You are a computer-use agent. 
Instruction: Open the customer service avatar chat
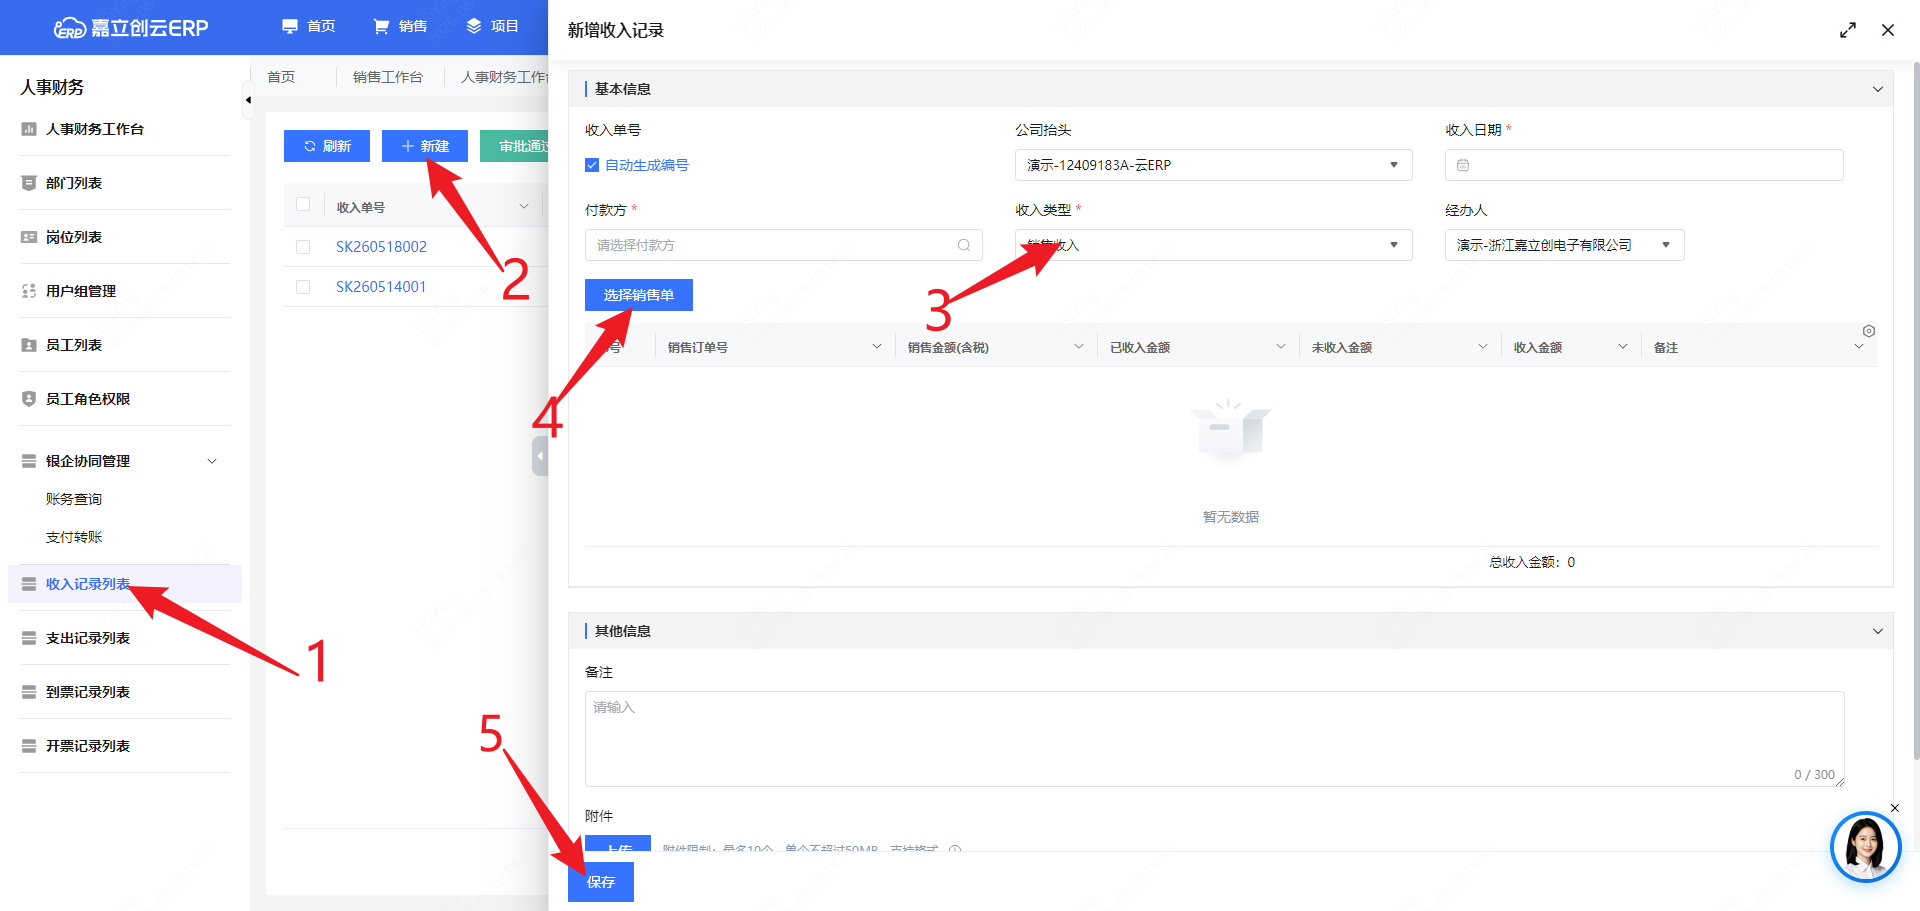1865,847
